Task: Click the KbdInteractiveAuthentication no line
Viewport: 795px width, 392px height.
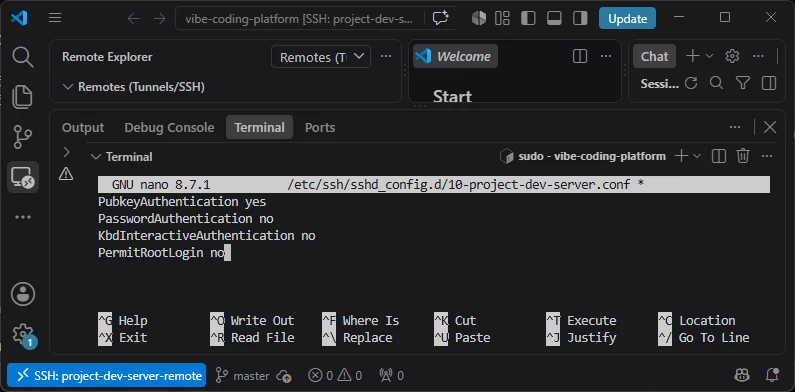Action: click(206, 236)
